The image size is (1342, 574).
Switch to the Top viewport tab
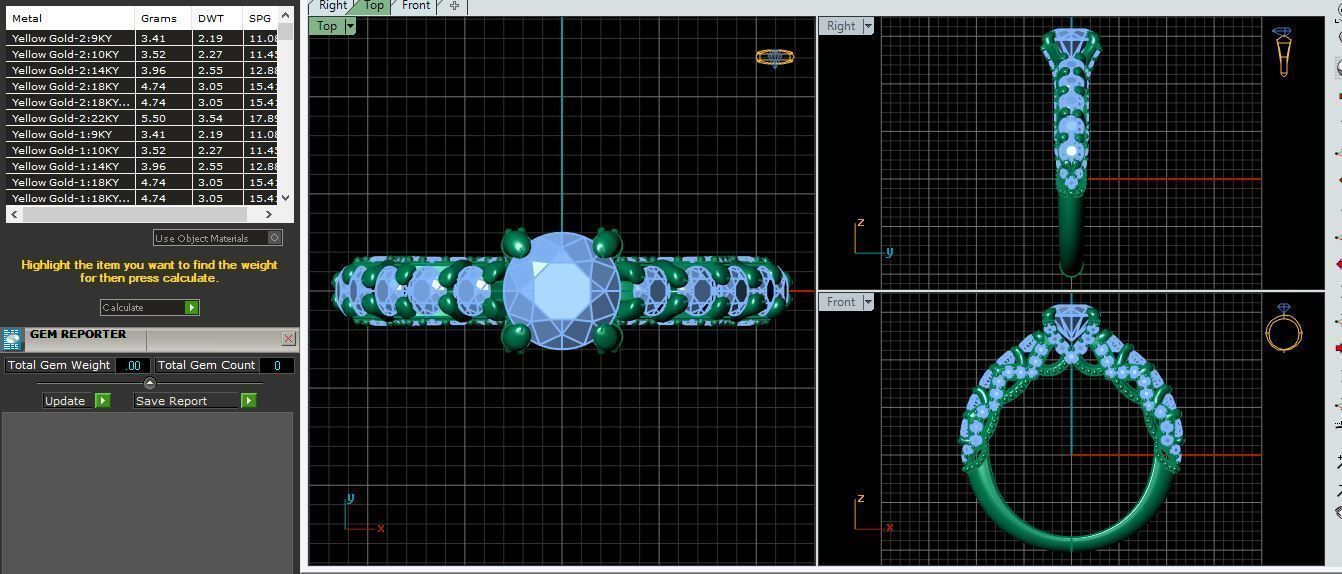tap(373, 6)
